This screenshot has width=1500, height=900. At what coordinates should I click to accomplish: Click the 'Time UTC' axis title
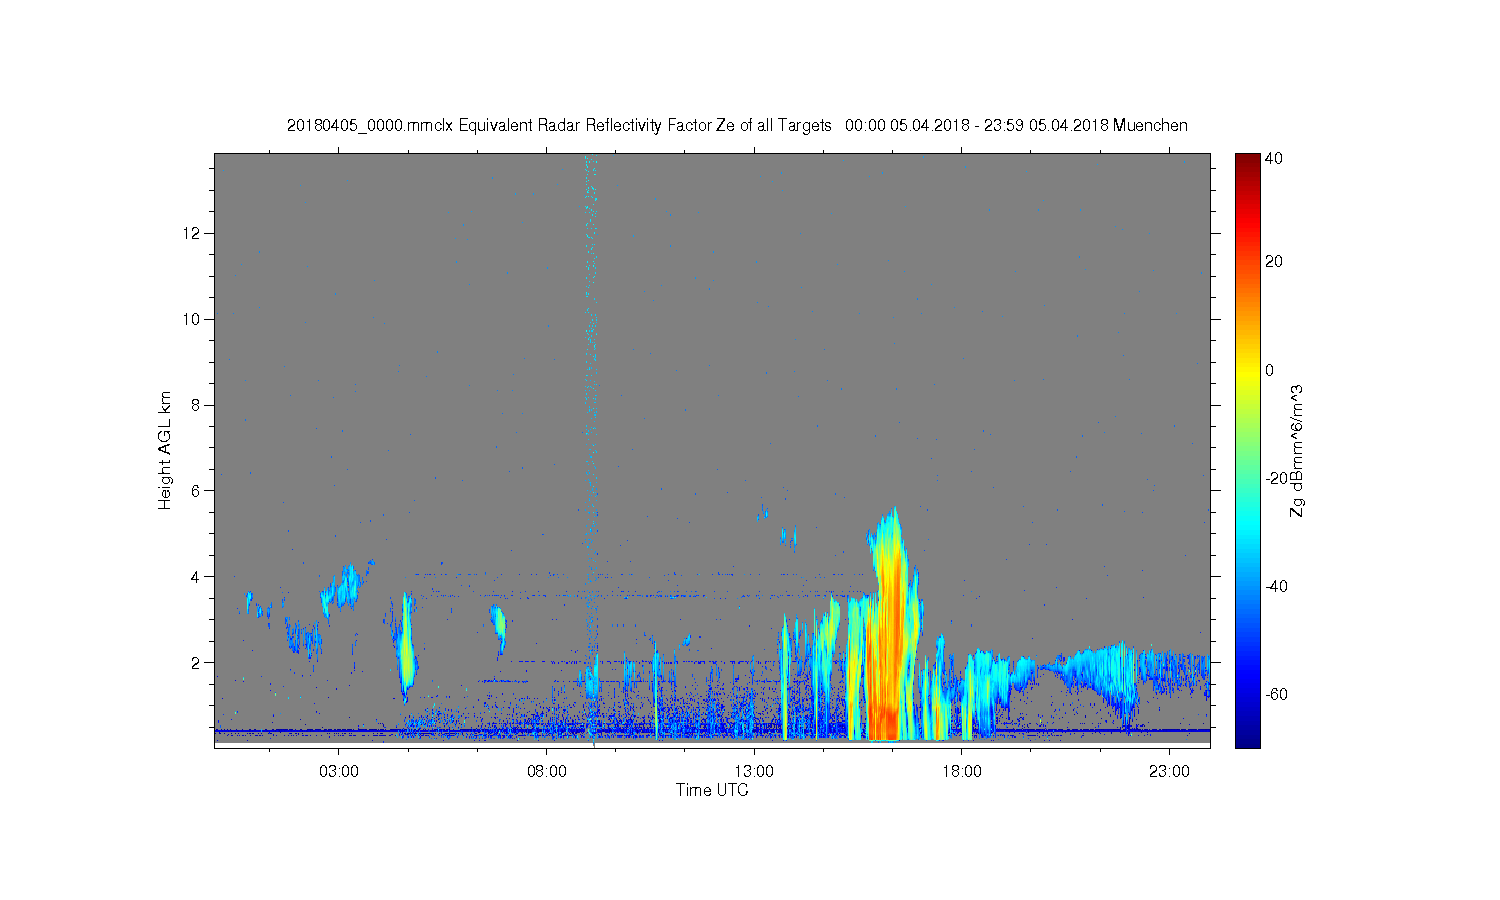(712, 790)
